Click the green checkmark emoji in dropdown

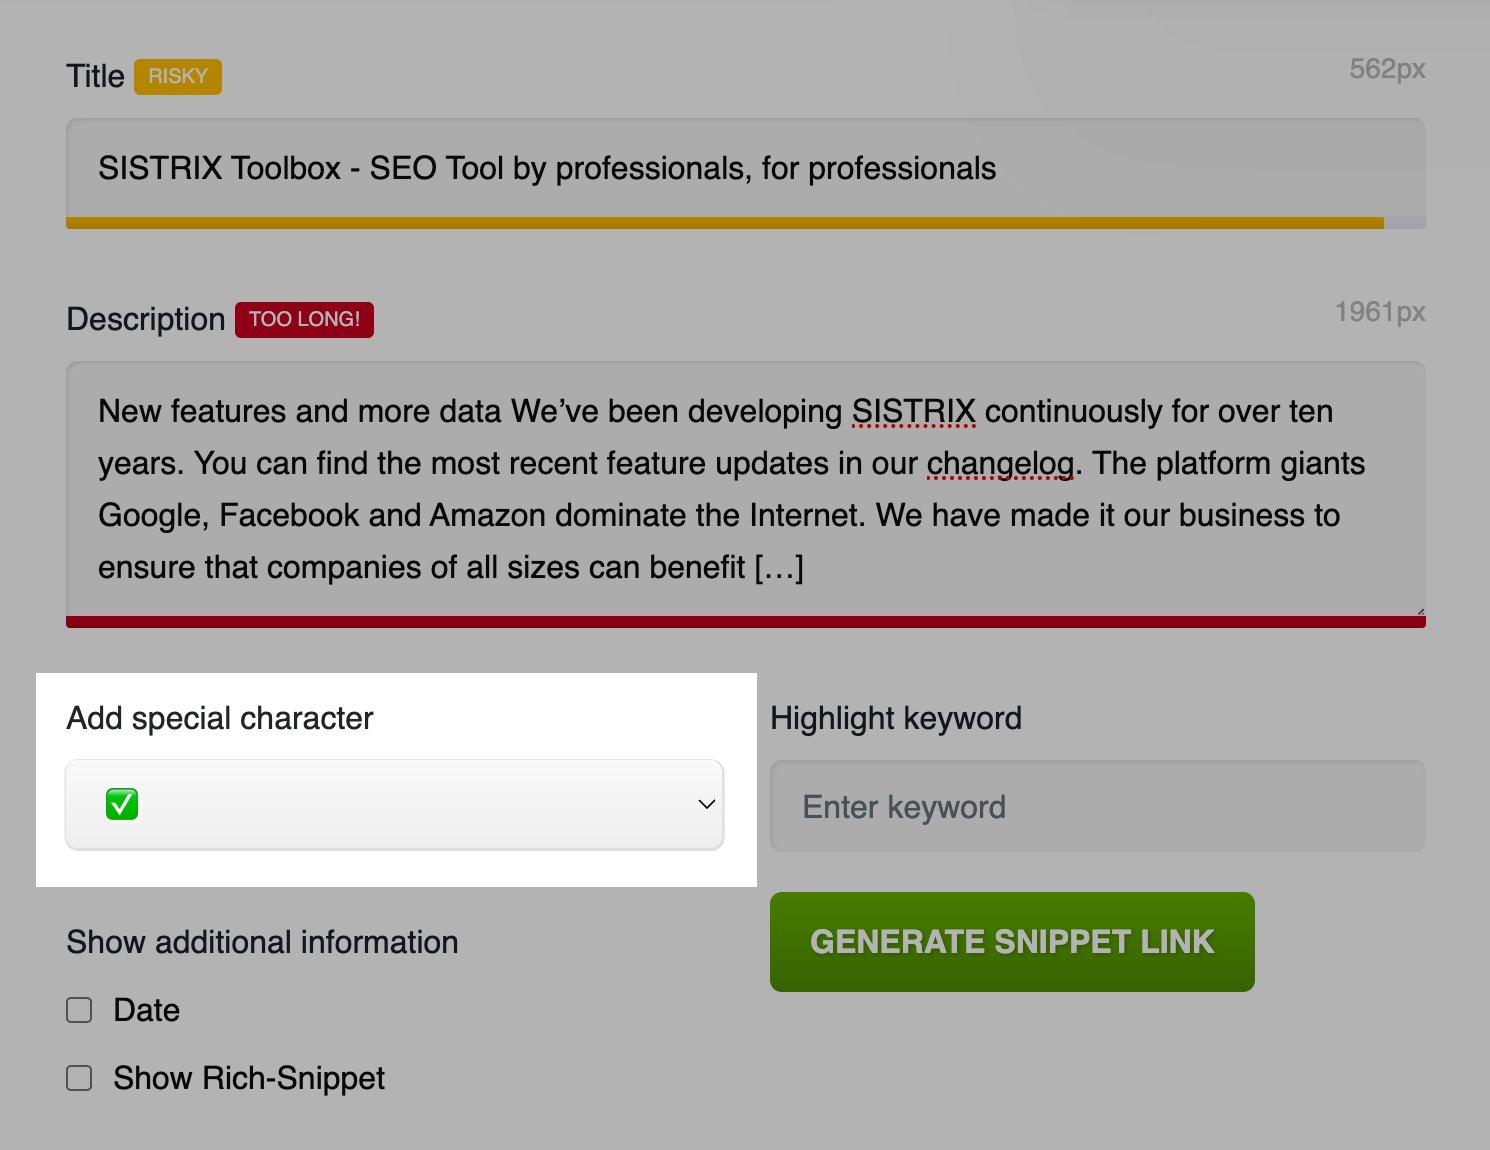coord(122,804)
